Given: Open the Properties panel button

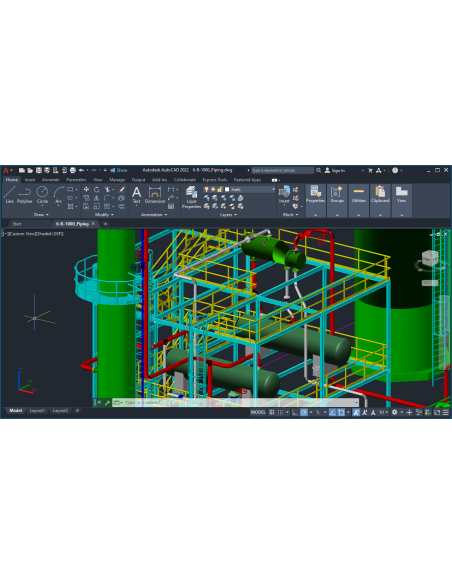Looking at the screenshot, I should pyautogui.click(x=315, y=200).
